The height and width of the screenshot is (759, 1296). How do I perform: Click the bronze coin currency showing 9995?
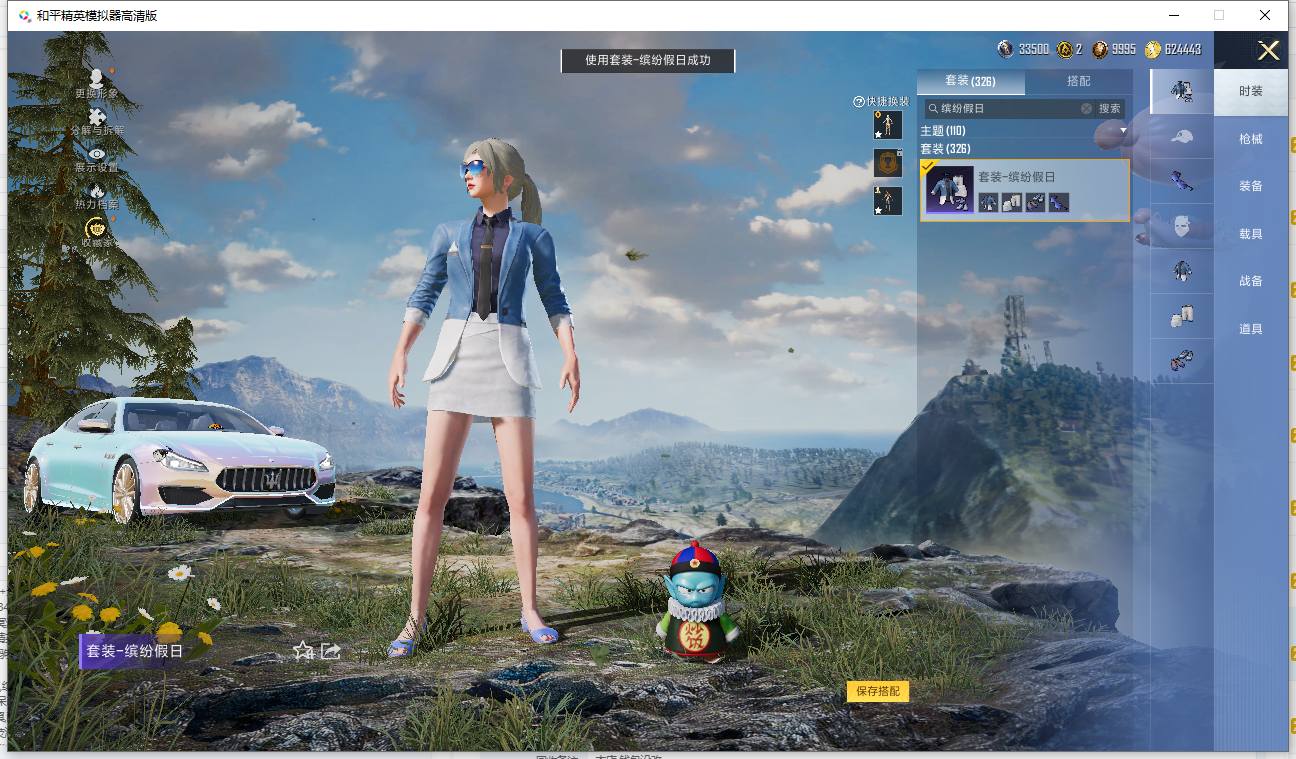(x=1100, y=49)
